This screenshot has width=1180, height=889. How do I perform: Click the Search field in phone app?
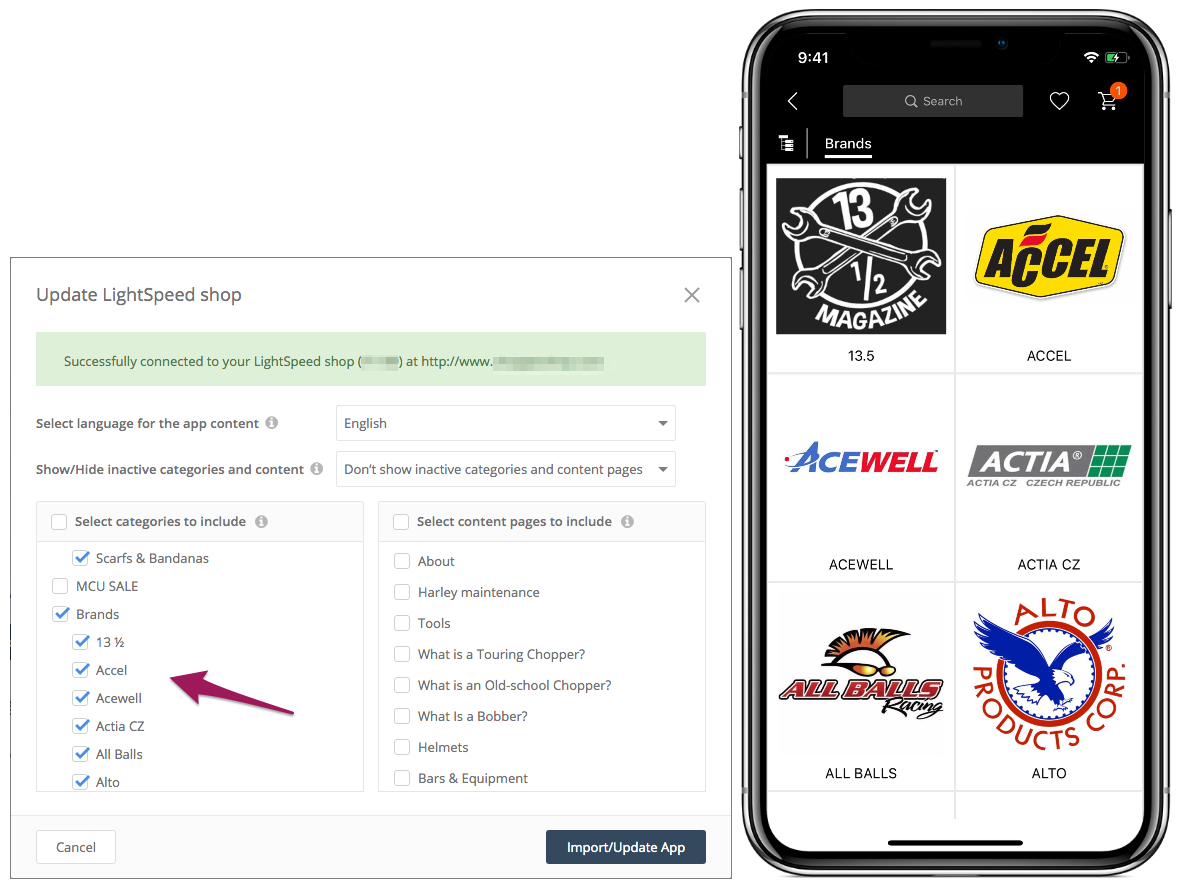(x=932, y=101)
